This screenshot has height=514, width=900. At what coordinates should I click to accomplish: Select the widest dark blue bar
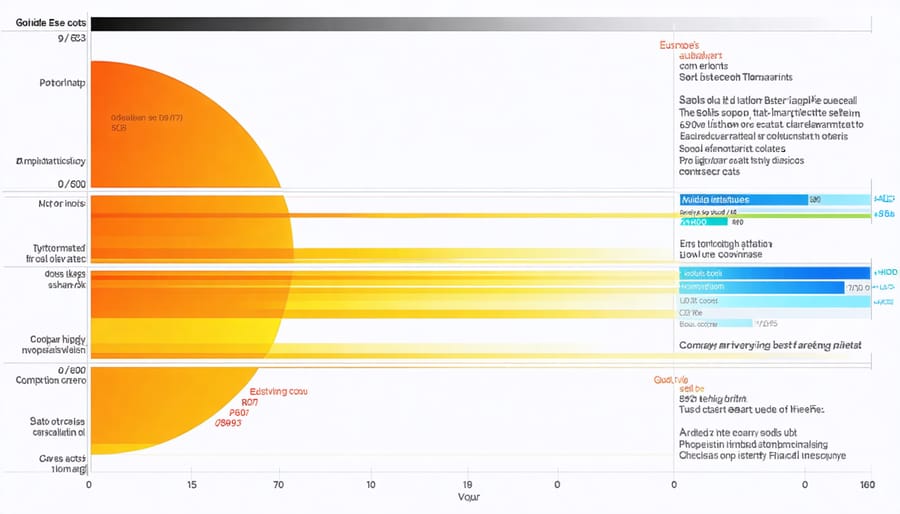[x=774, y=273]
